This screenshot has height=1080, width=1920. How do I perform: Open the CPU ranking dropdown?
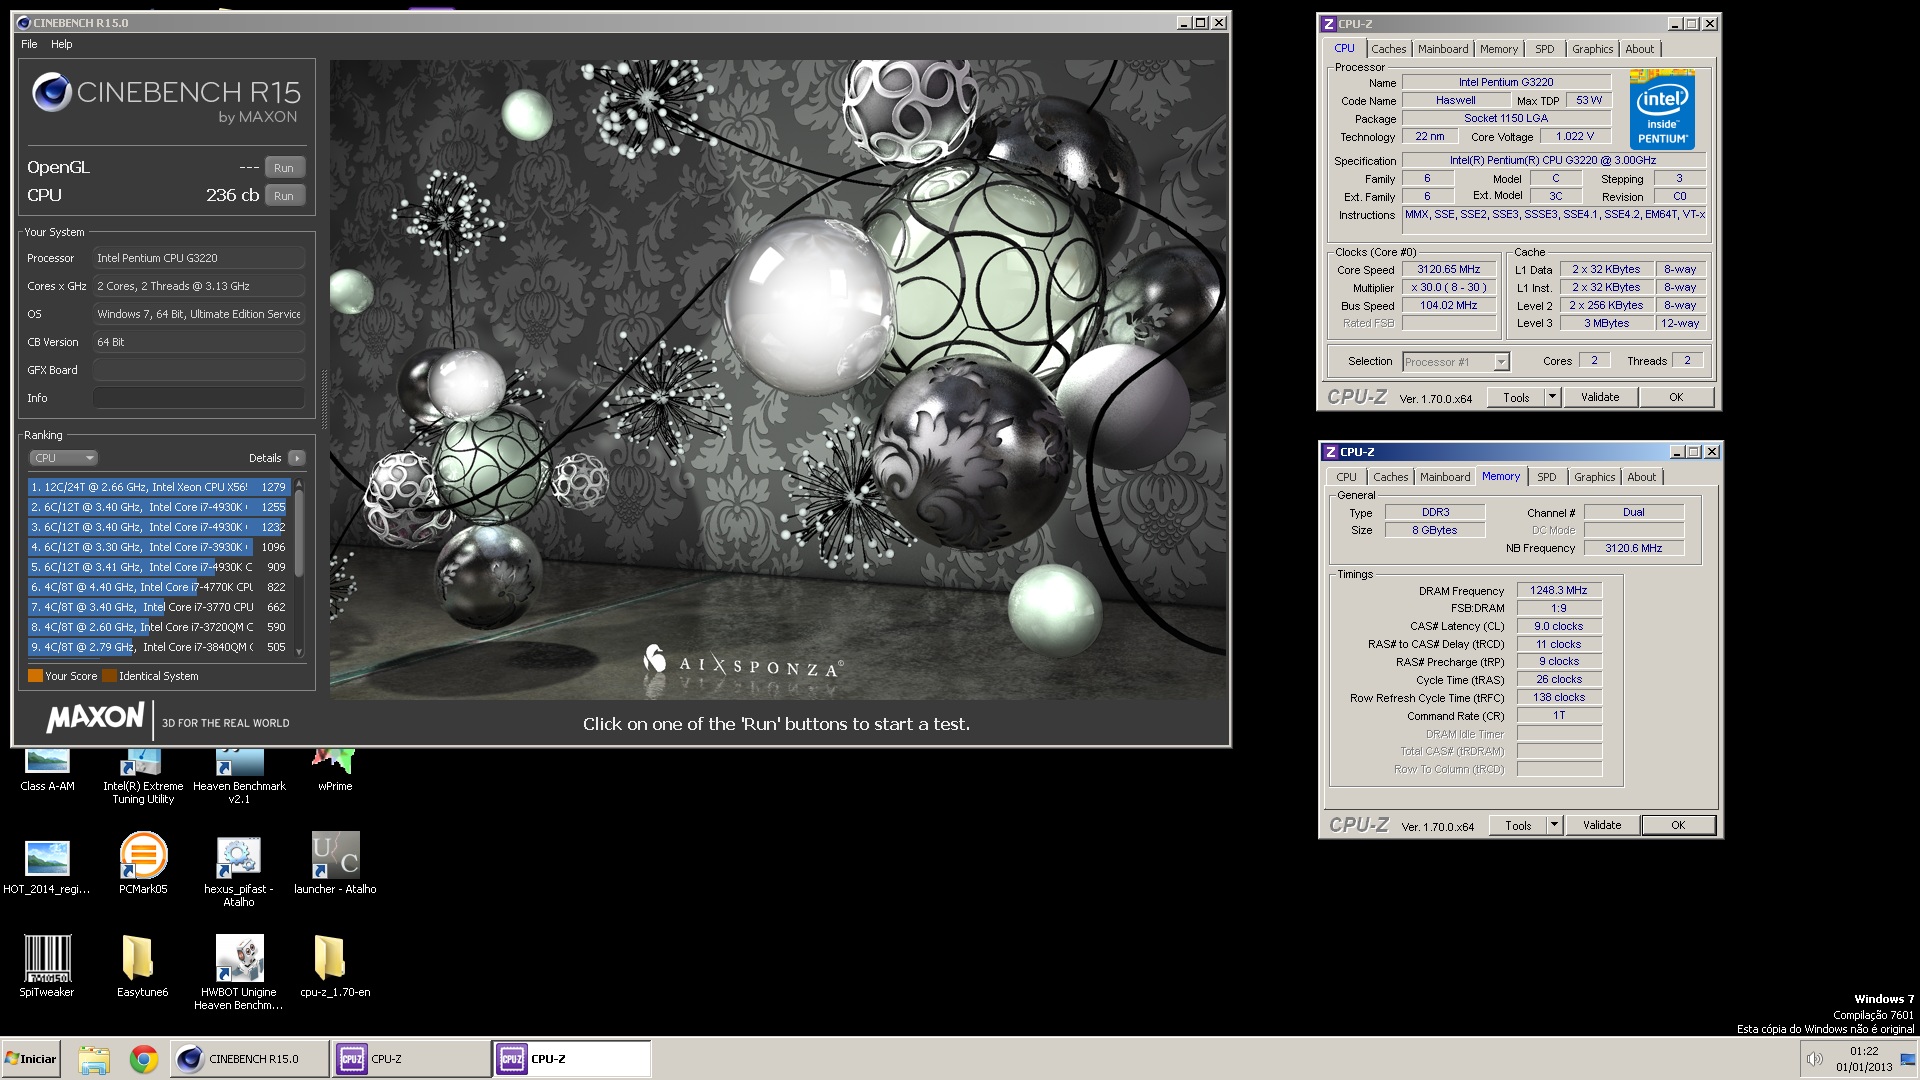[63, 458]
